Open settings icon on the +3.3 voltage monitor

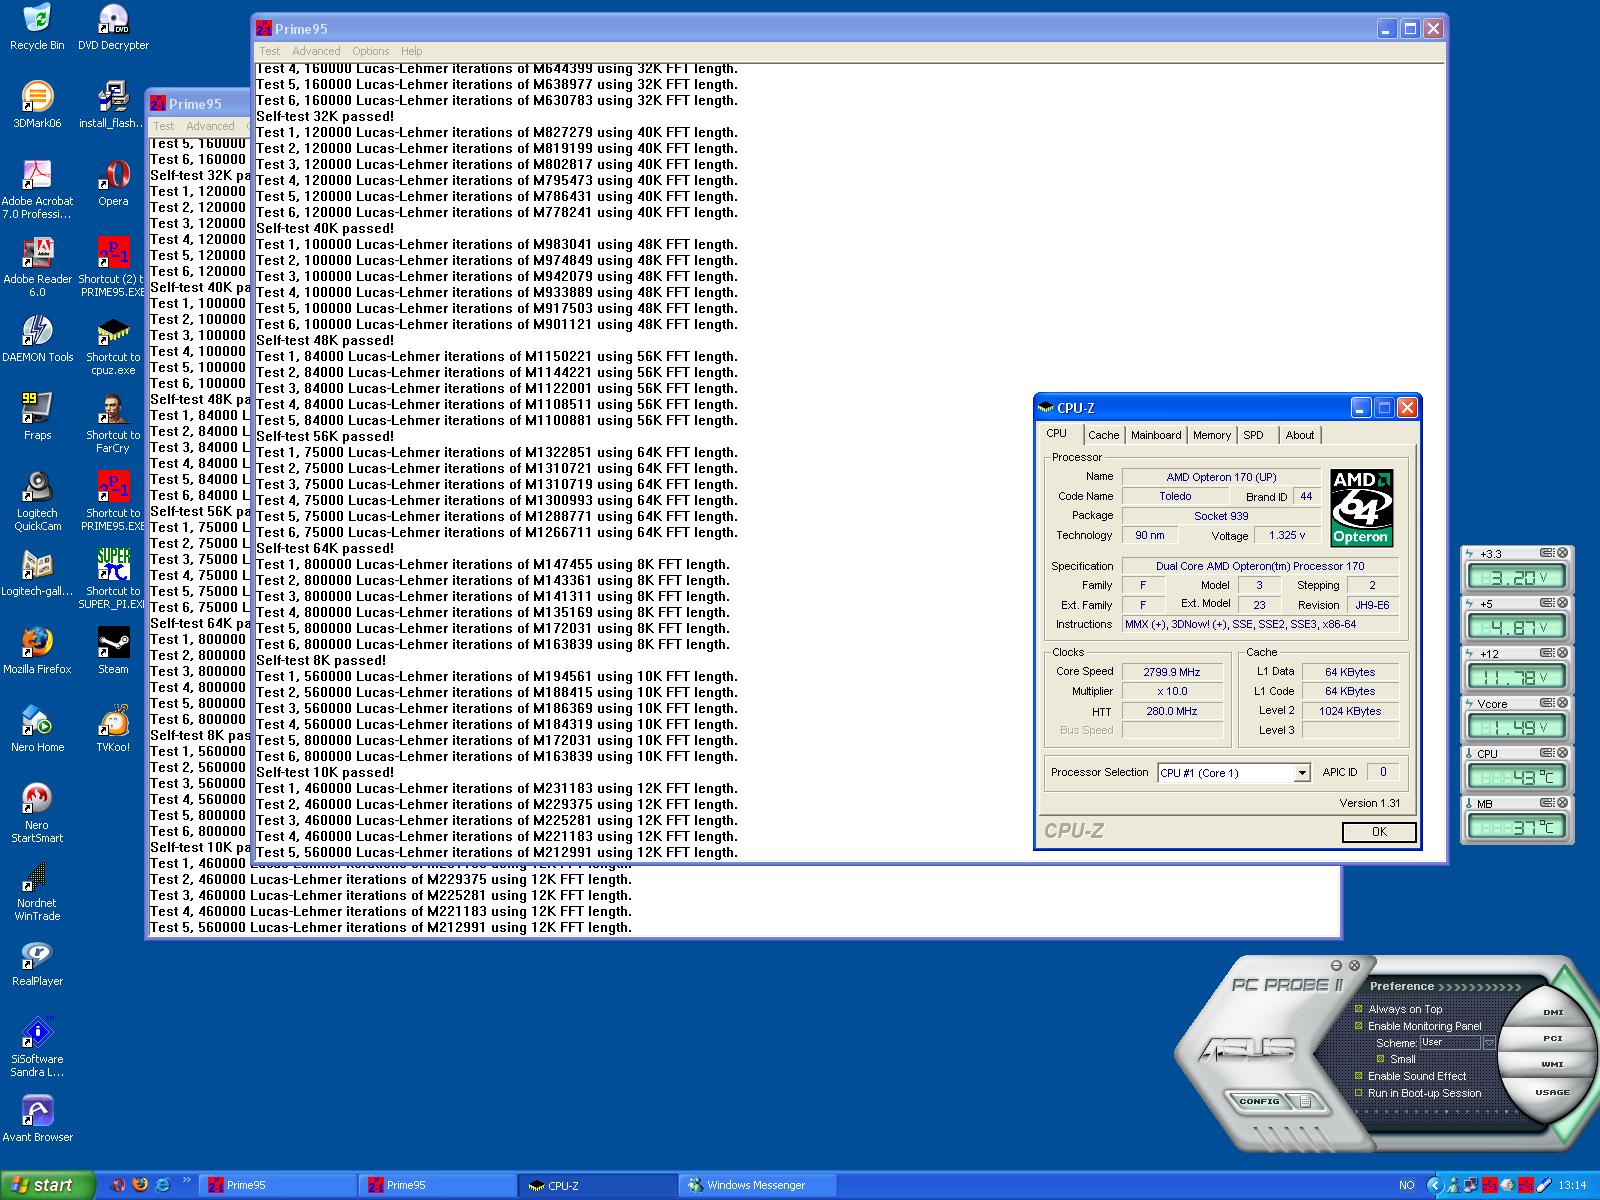pos(1546,553)
